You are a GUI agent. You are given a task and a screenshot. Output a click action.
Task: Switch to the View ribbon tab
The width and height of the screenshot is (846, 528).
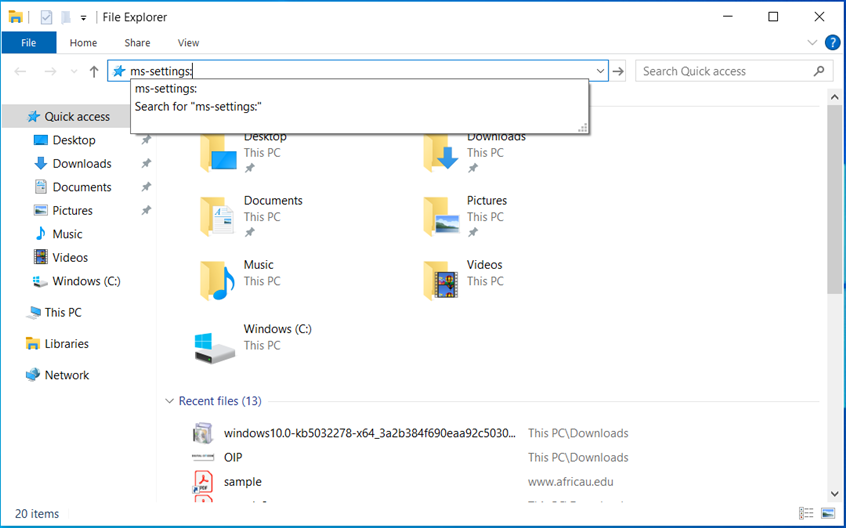pos(188,43)
